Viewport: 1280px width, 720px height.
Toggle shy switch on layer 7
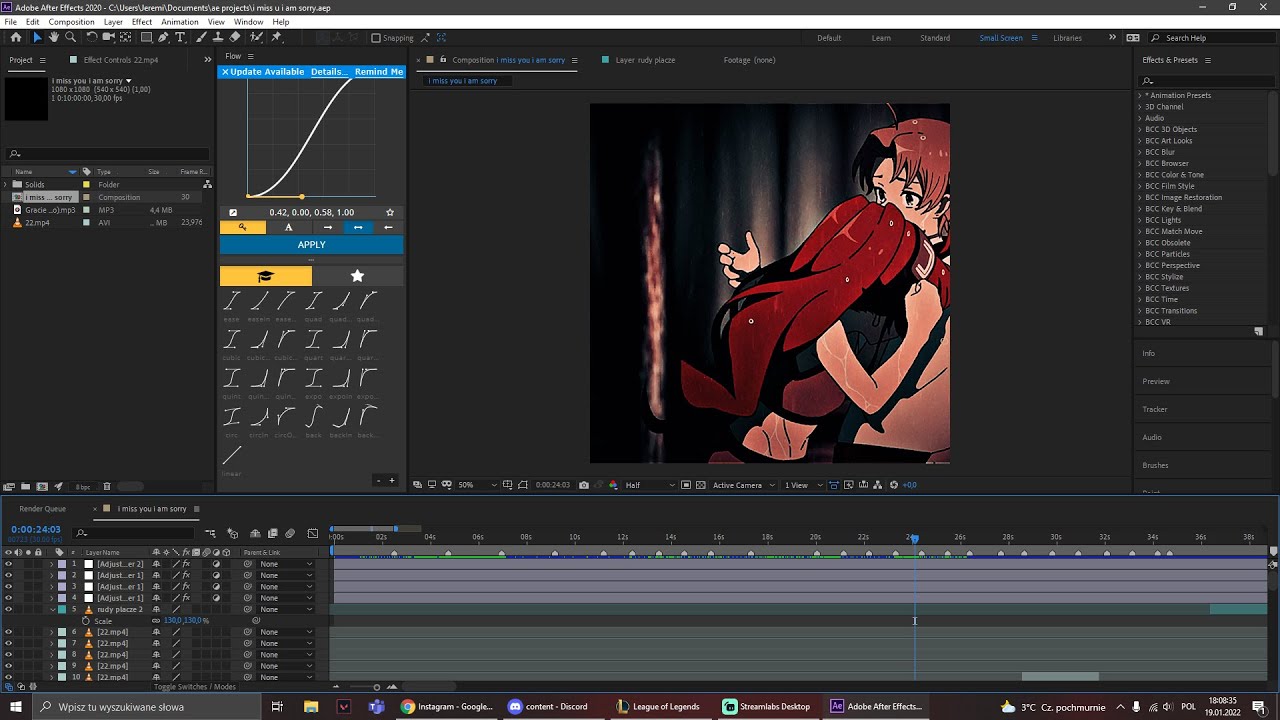coord(156,644)
